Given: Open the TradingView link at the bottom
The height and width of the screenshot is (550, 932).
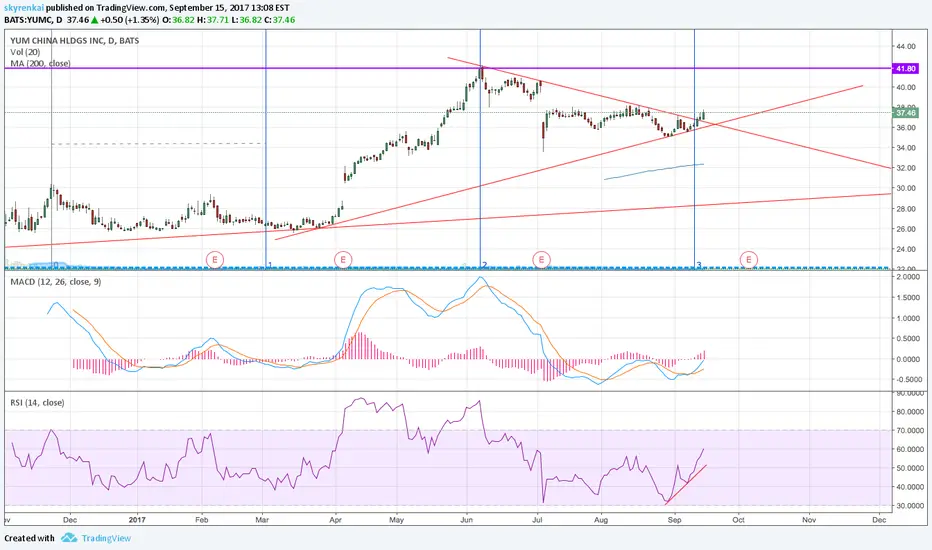Looking at the screenshot, I should click(x=106, y=538).
